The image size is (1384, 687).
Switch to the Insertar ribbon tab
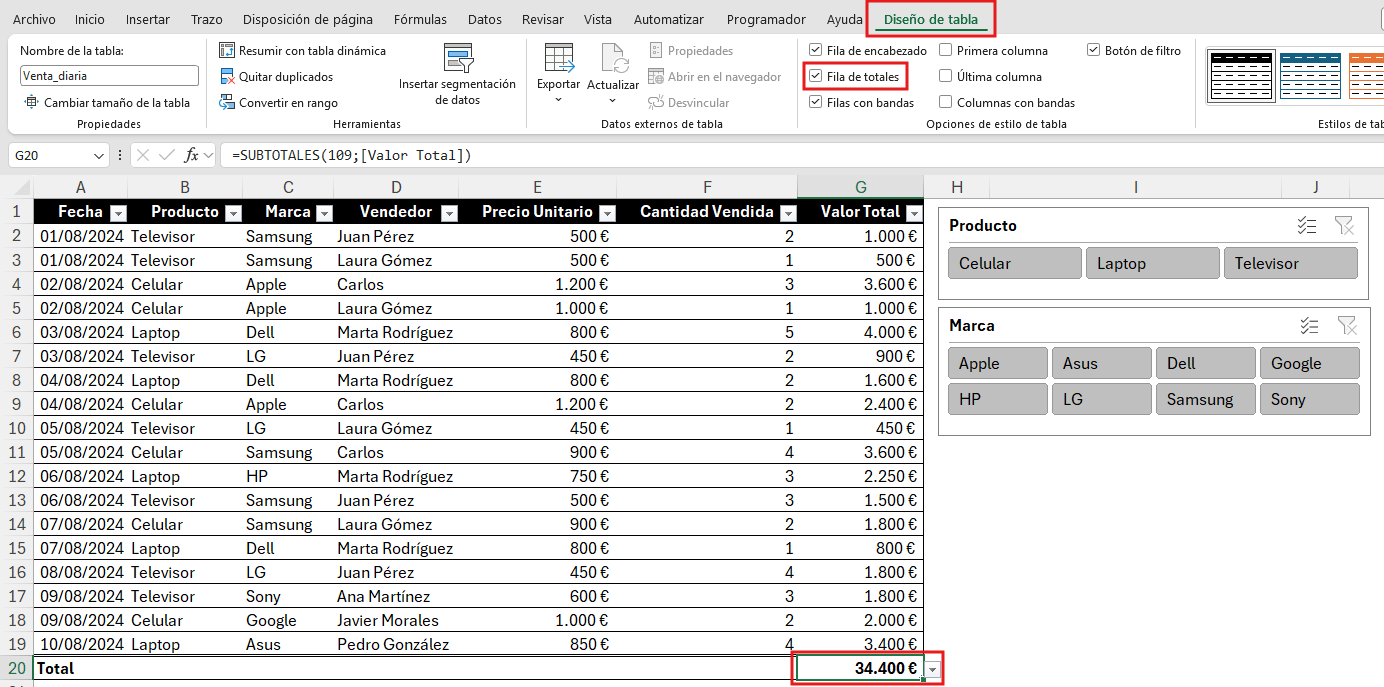(x=148, y=19)
